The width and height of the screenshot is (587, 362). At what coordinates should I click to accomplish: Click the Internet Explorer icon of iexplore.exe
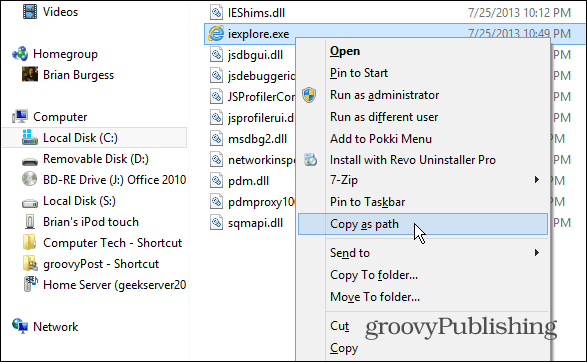tap(216, 34)
